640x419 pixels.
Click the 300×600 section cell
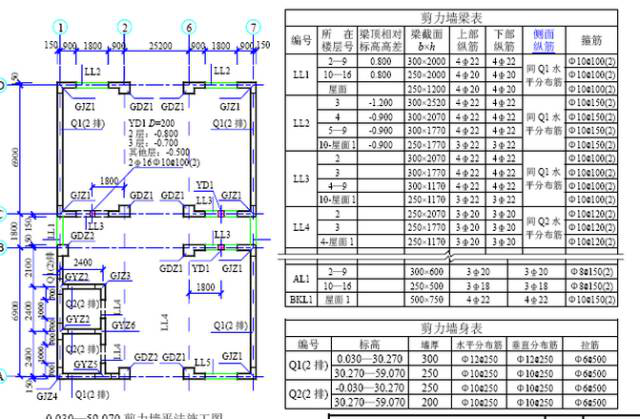pos(427,272)
